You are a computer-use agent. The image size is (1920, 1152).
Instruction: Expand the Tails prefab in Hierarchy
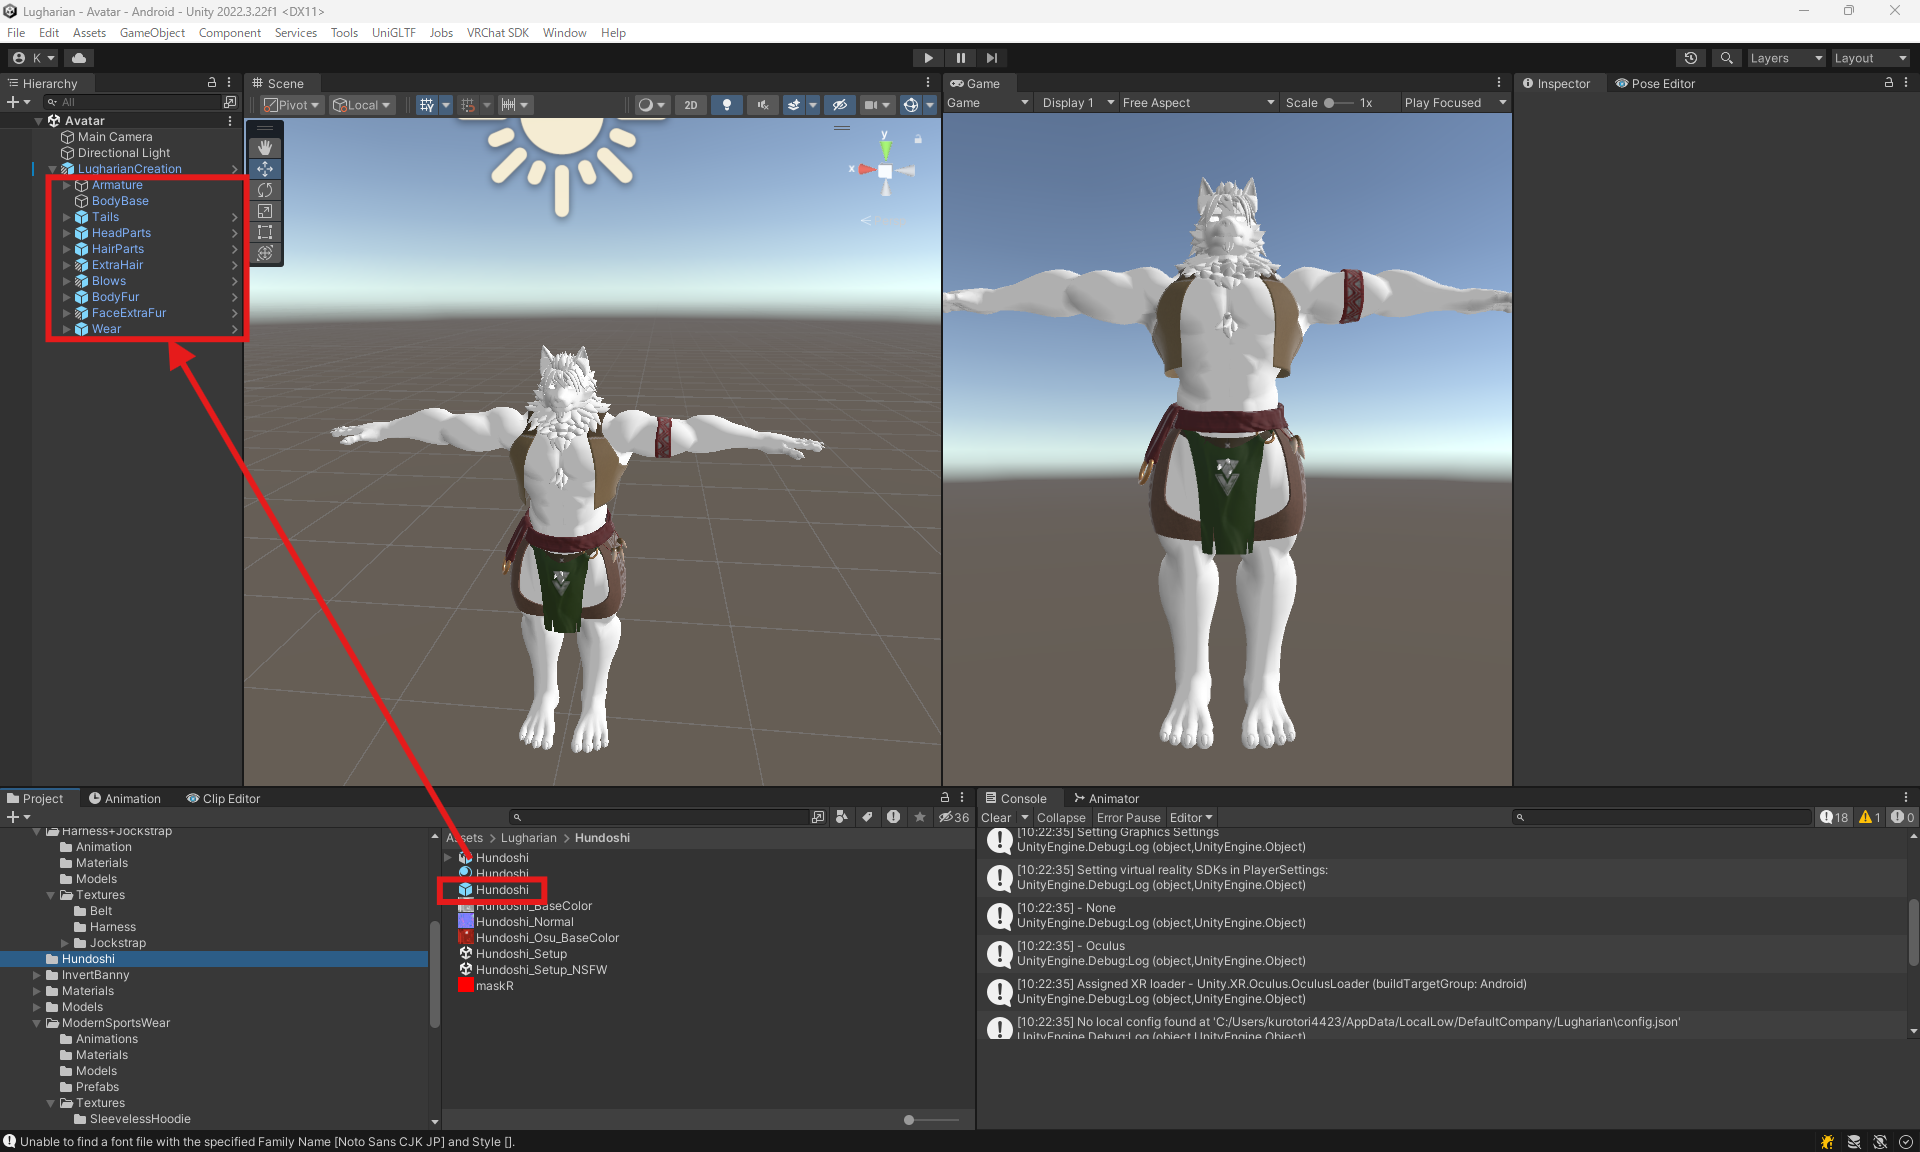(x=67, y=217)
